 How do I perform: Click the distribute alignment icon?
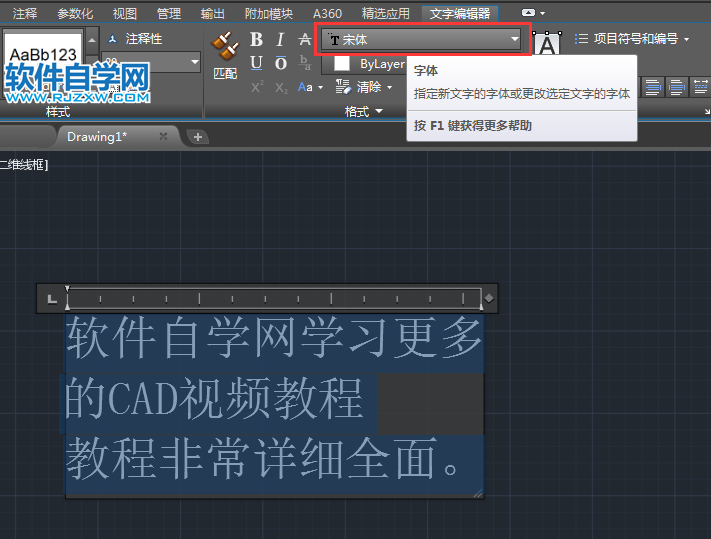[700, 87]
